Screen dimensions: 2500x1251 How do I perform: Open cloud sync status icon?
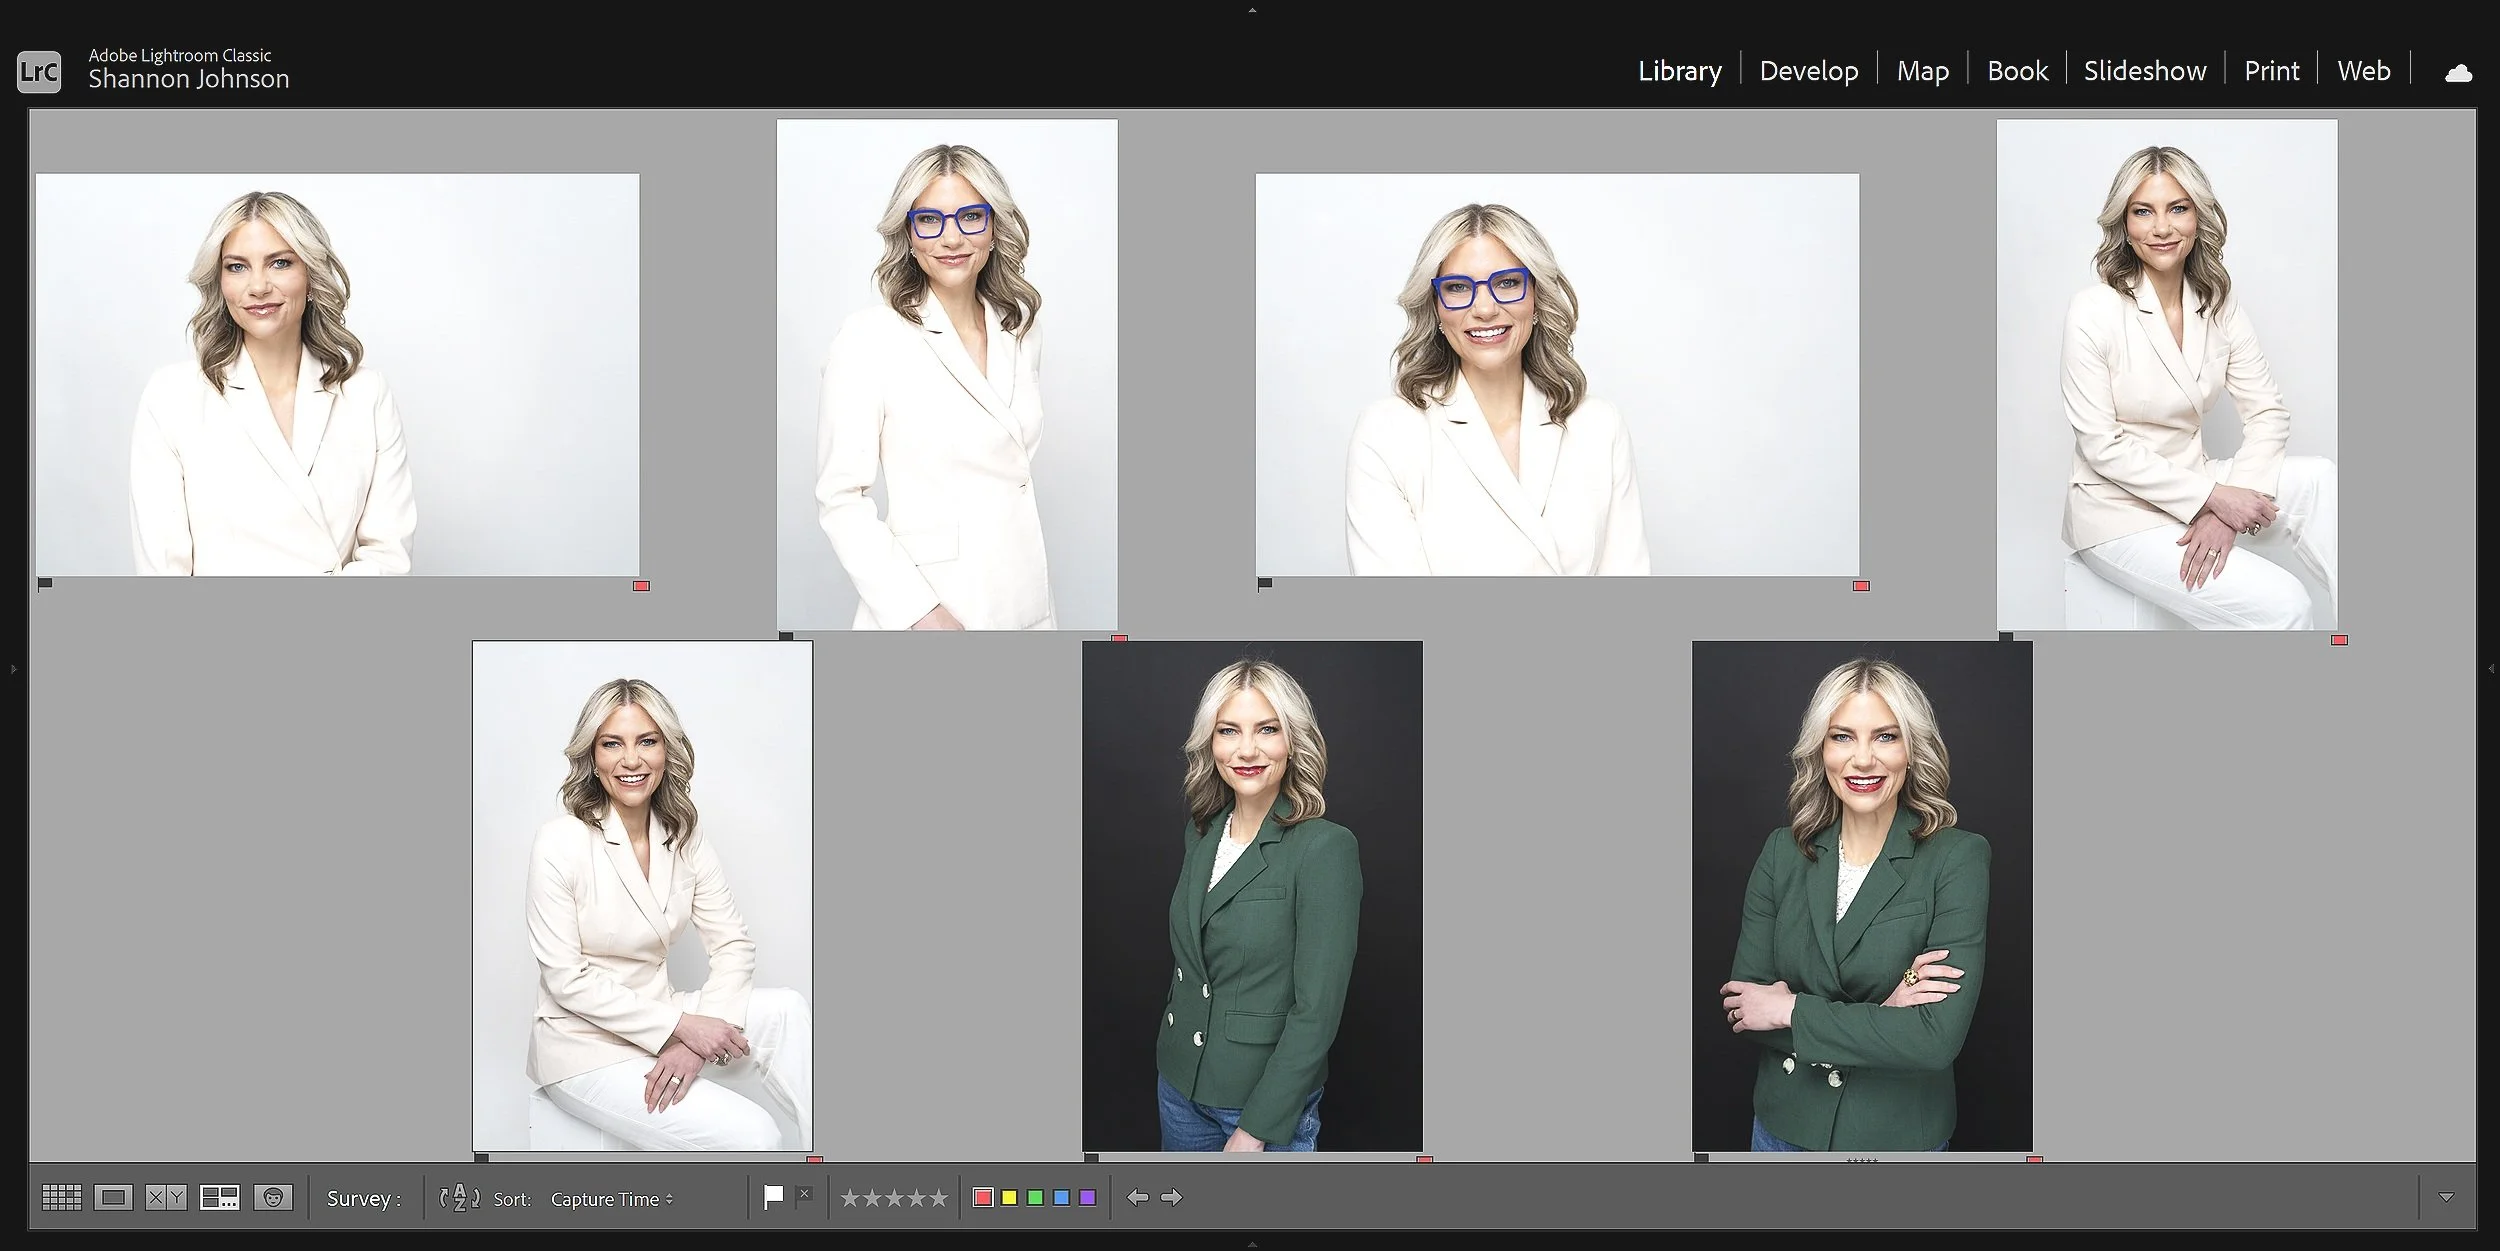[2458, 72]
